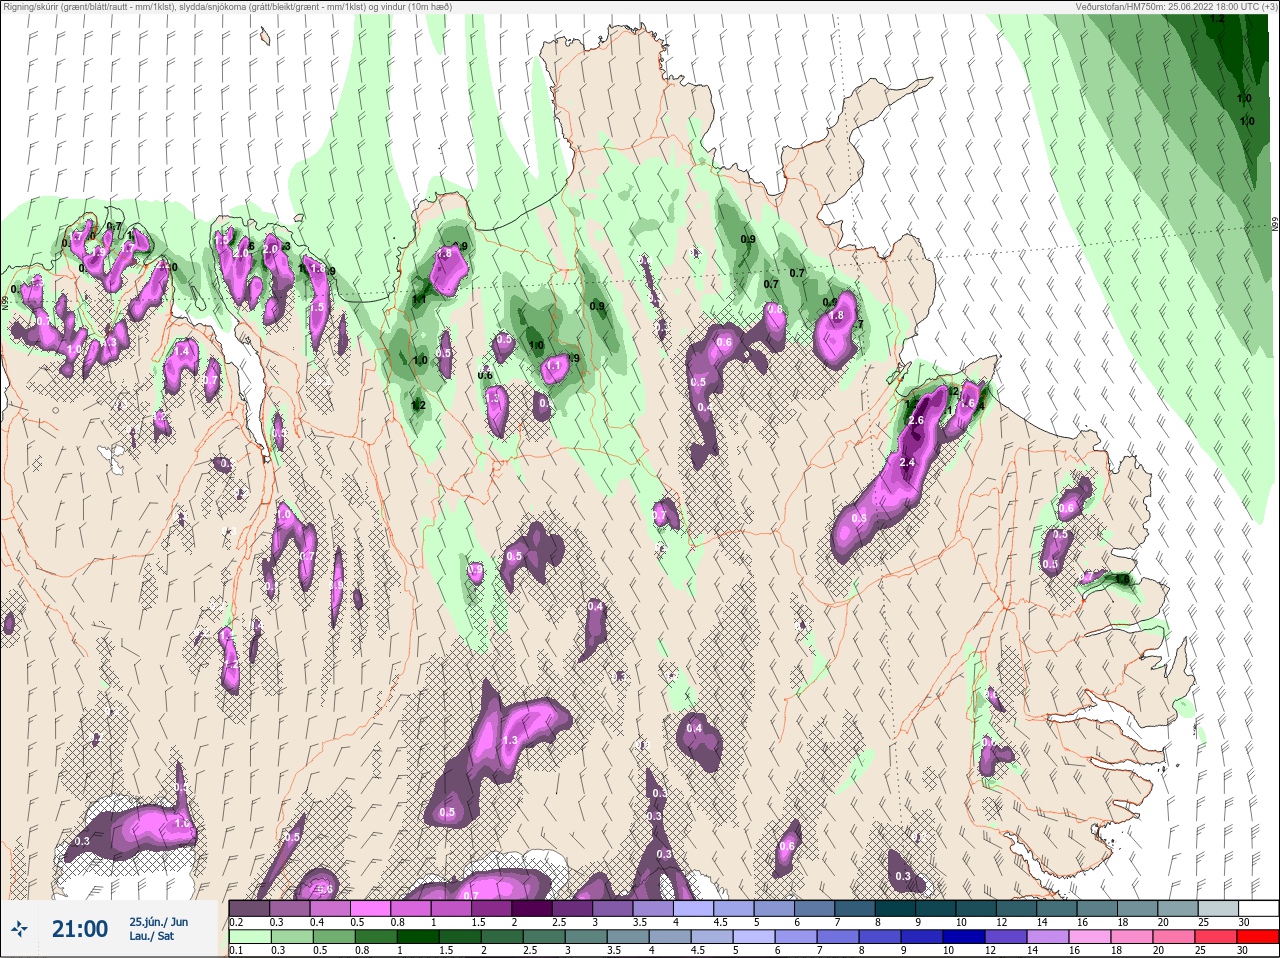Click the 1.4 value in the western purple cell
Image resolution: width=1280 pixels, height=958 pixels.
183,352
